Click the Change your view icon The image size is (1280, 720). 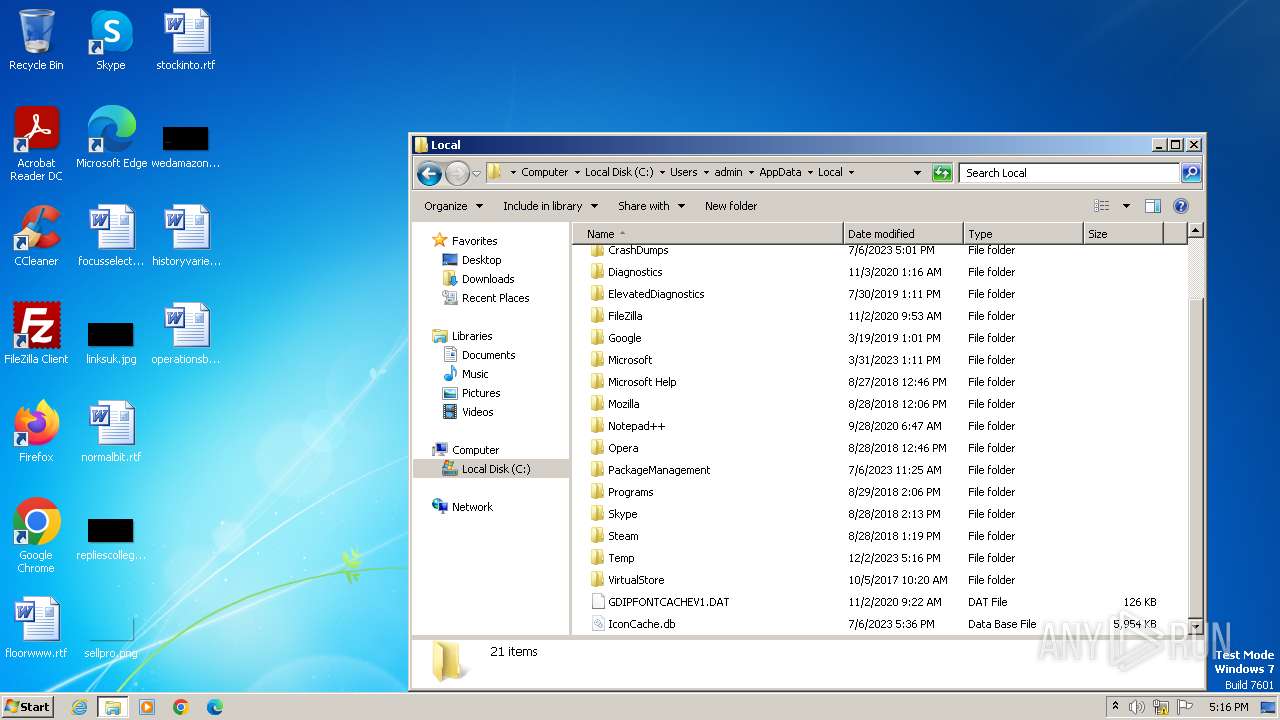(1102, 206)
